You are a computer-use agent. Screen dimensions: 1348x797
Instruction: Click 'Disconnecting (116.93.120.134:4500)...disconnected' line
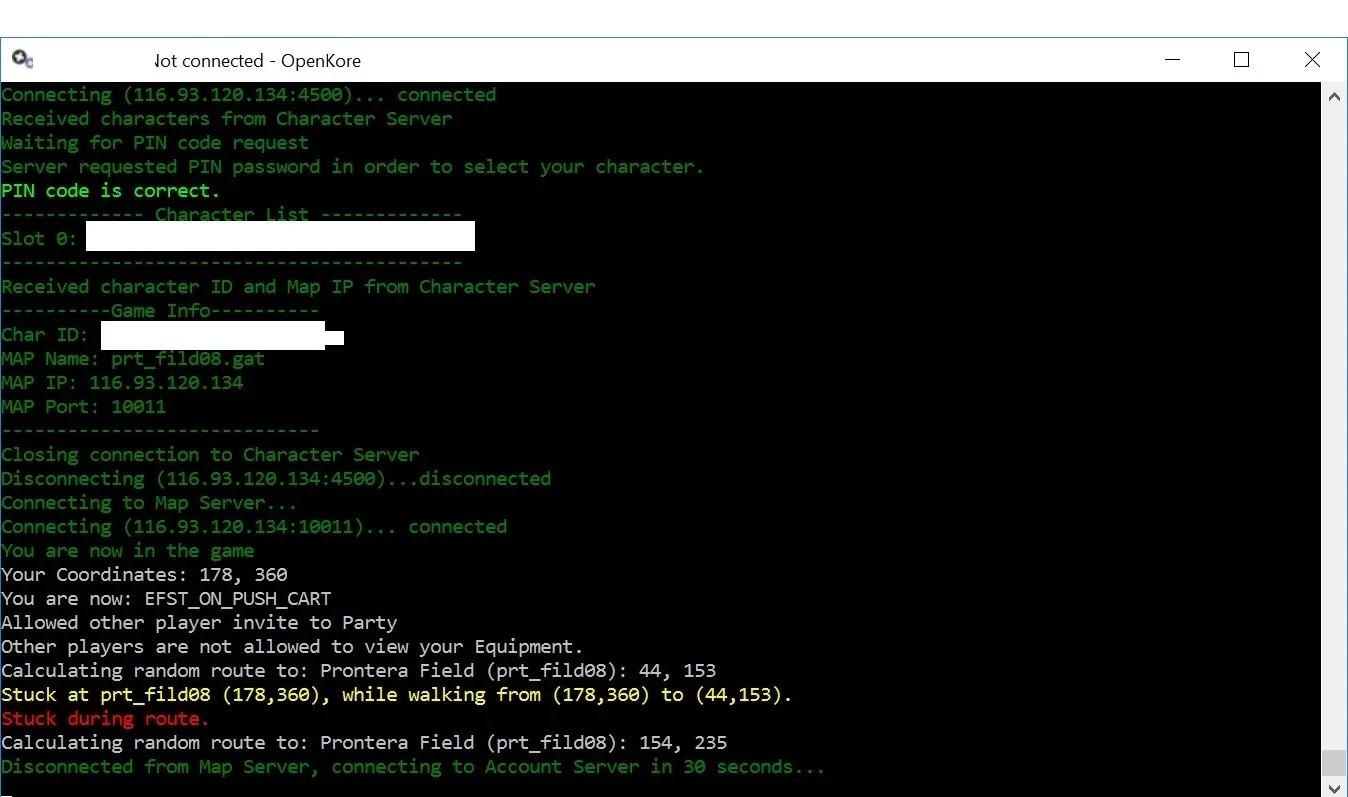(276, 479)
